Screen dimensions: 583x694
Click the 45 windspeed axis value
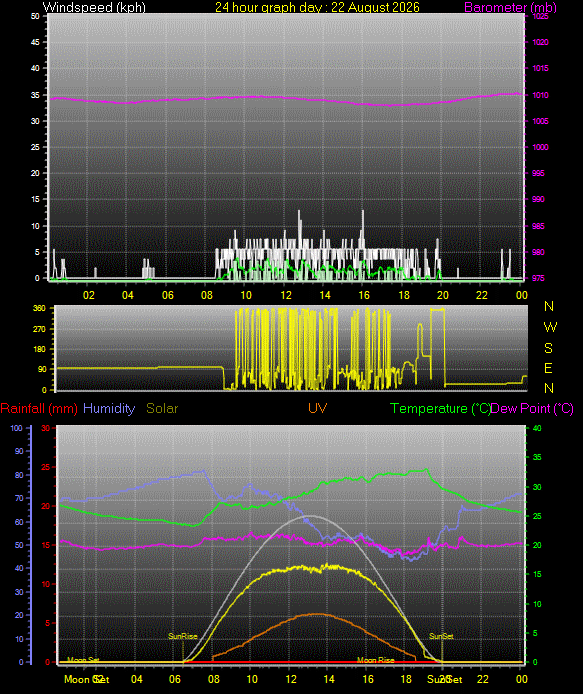[x=35, y=42]
